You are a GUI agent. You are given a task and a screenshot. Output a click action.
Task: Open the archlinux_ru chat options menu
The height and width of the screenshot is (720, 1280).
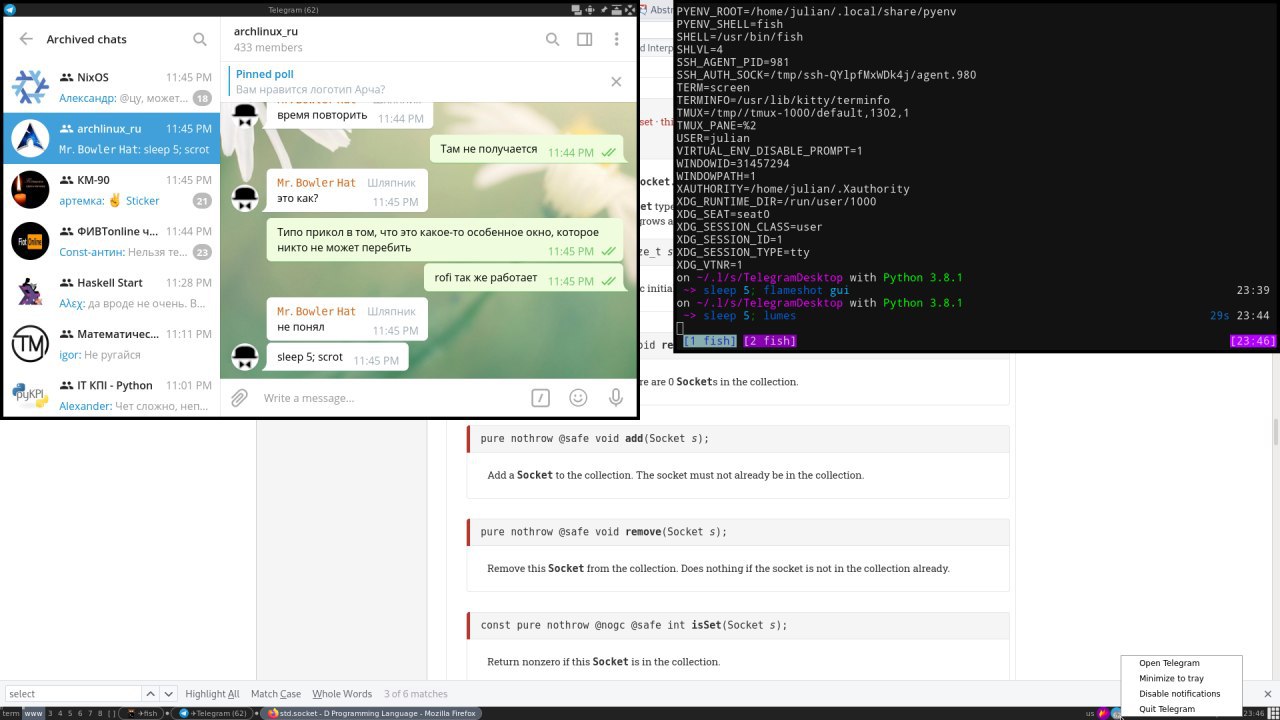(x=617, y=39)
